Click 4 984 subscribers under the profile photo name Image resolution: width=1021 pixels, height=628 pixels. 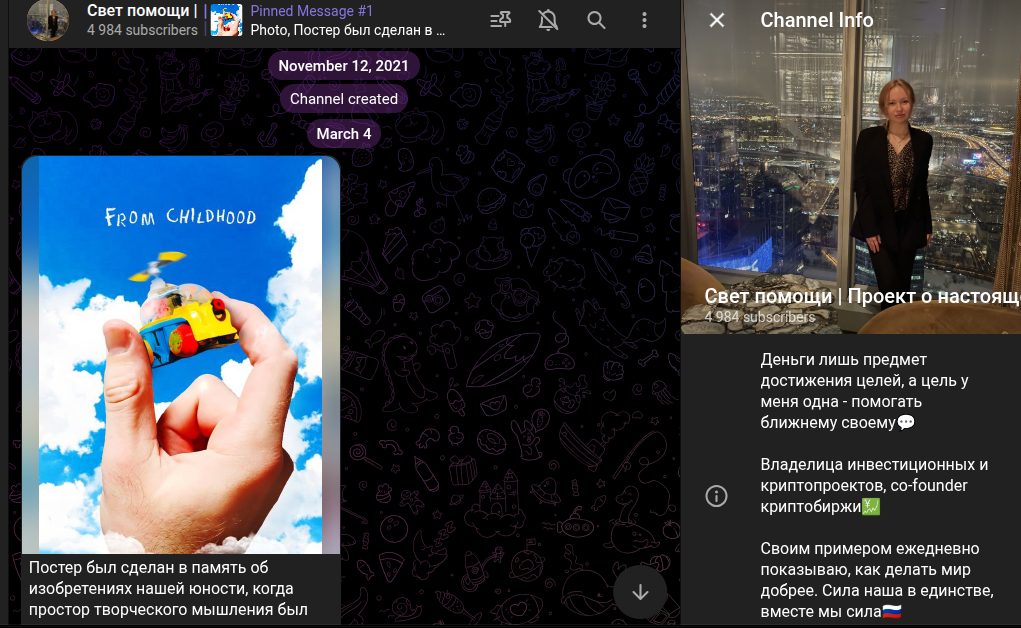[x=760, y=317]
